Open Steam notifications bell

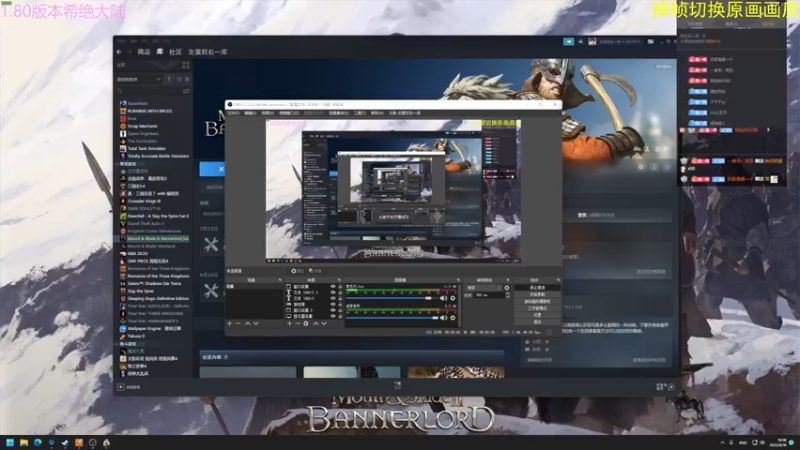581,41
